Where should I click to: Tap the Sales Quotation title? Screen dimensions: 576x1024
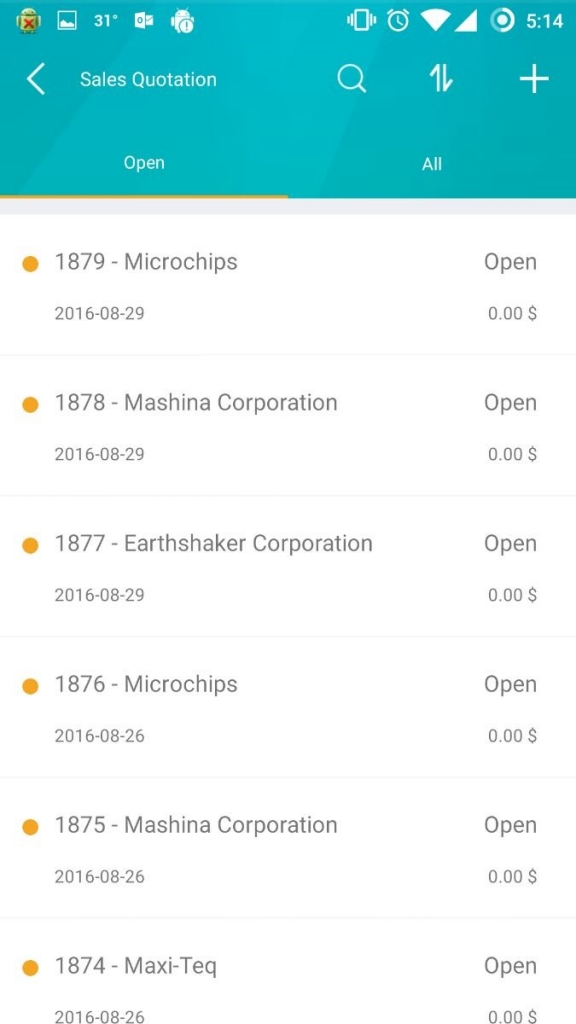tap(148, 80)
